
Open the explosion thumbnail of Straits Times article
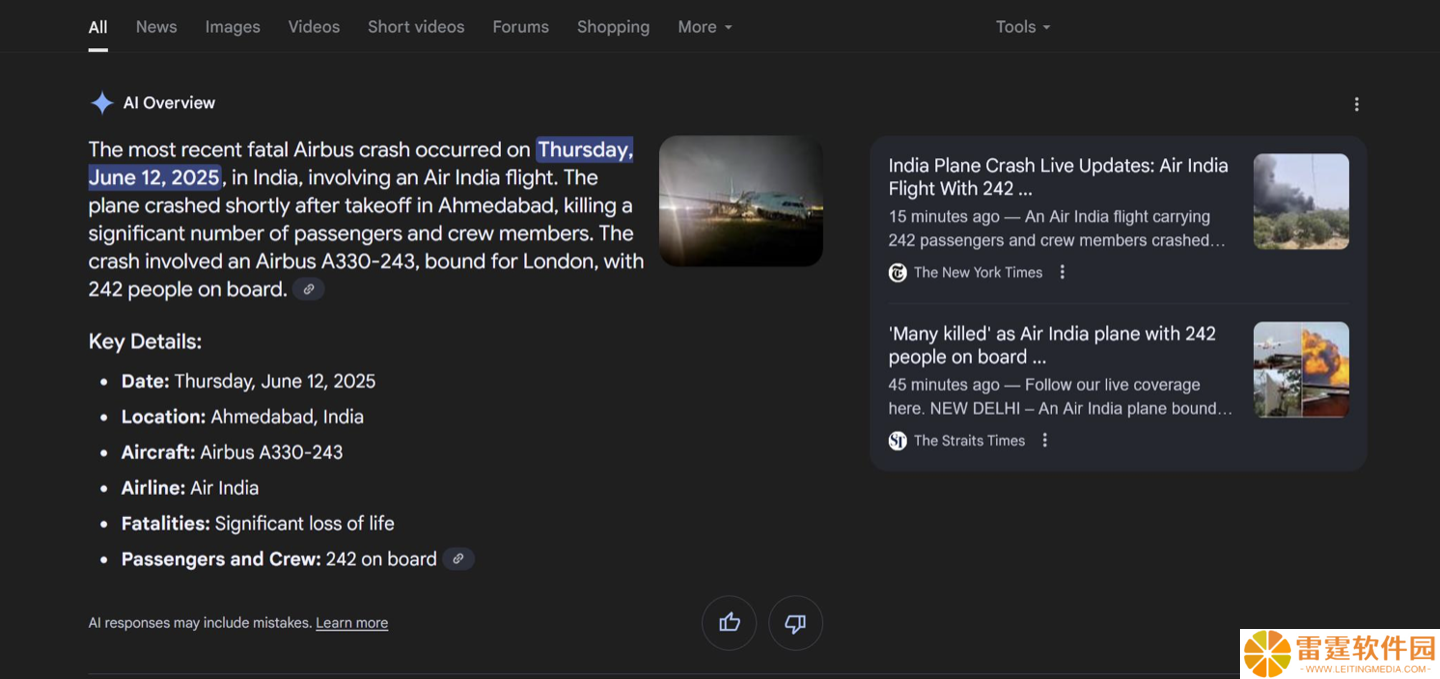[1301, 369]
